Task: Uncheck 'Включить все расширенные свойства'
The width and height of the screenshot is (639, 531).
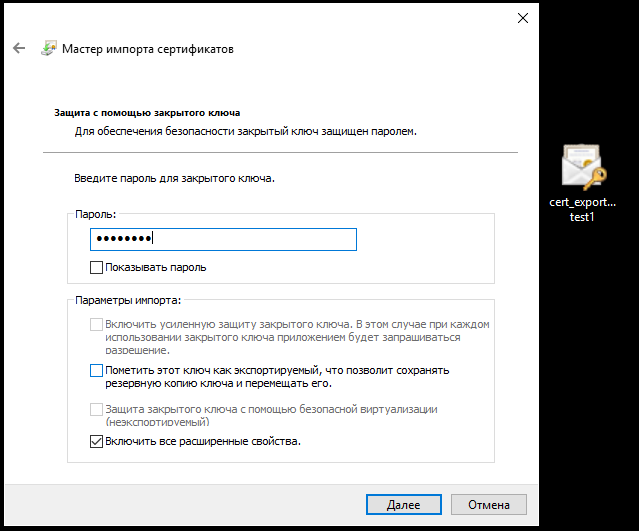Action: [97, 441]
